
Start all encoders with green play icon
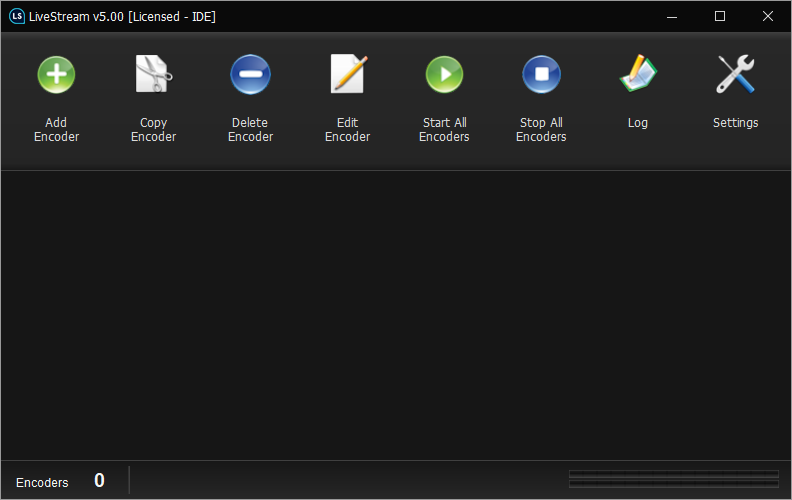tap(444, 75)
